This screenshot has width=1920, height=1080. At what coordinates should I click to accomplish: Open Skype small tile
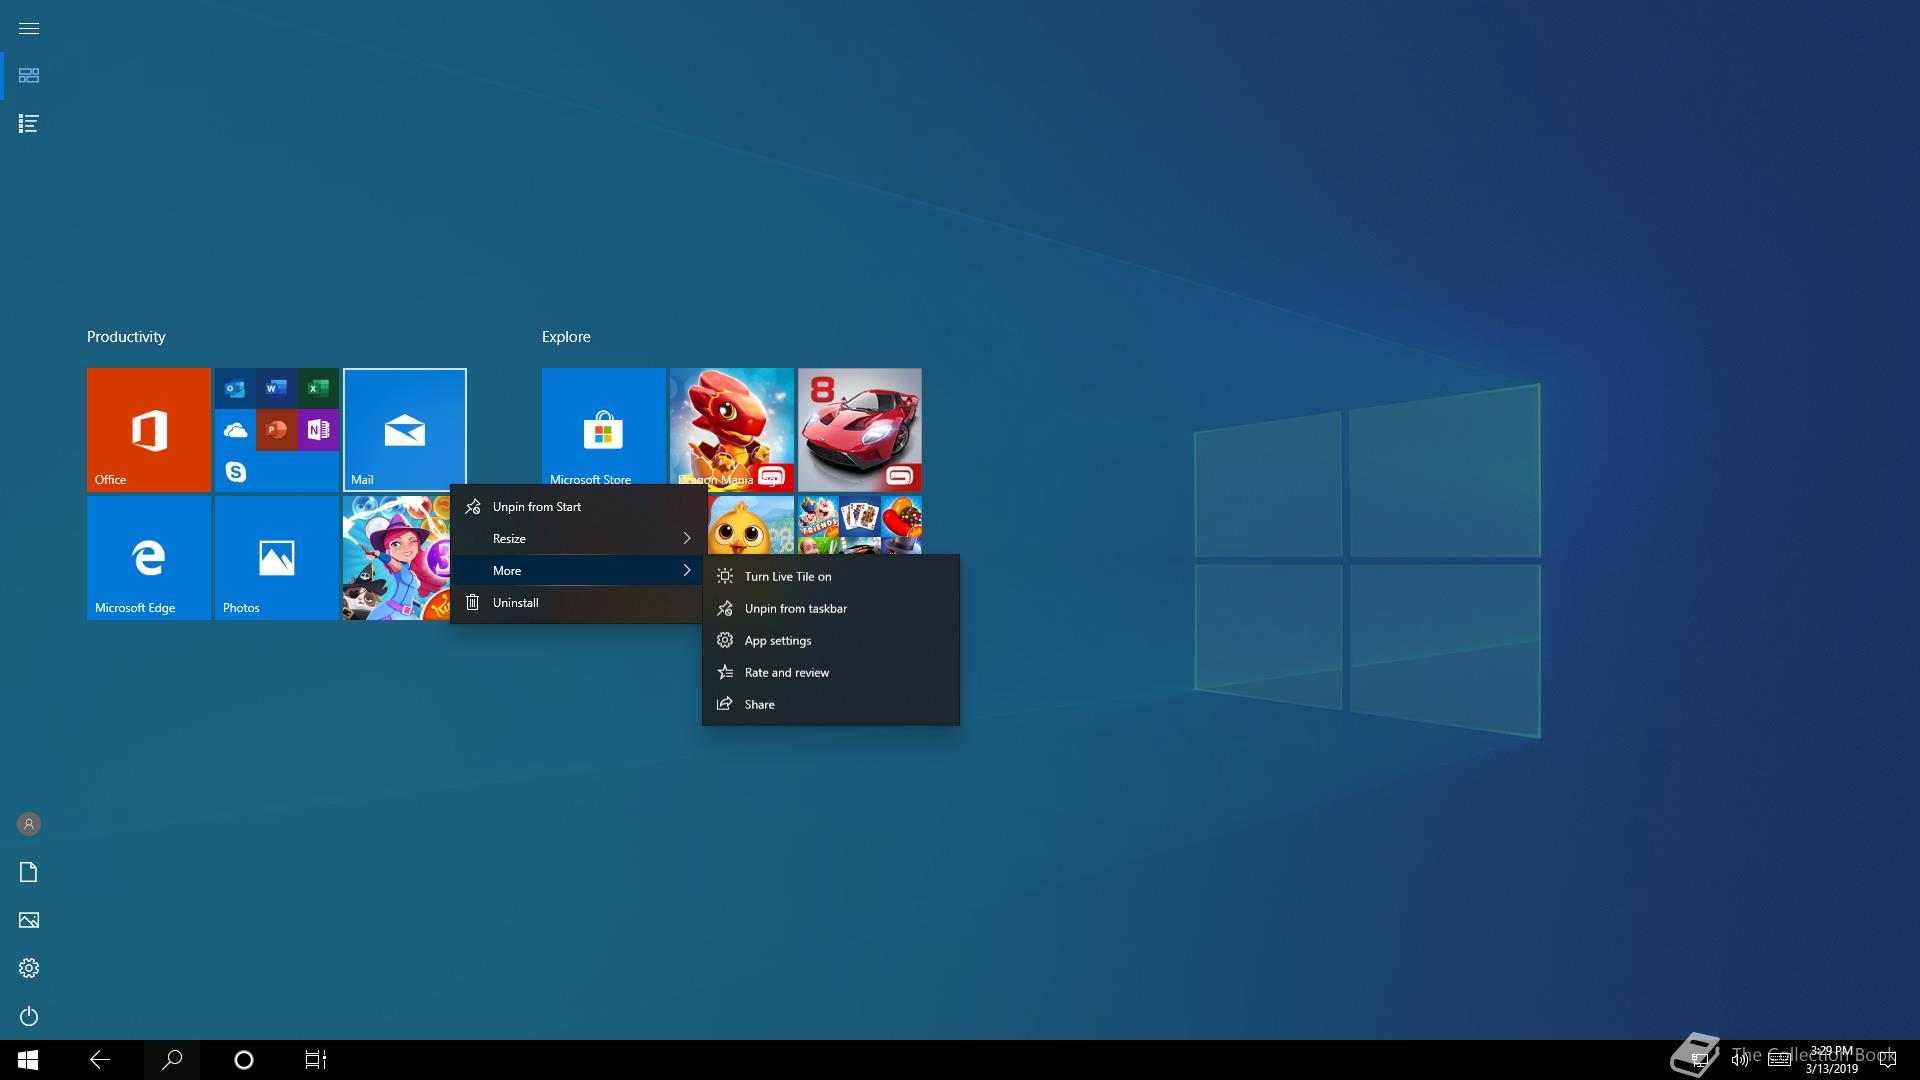(x=235, y=472)
